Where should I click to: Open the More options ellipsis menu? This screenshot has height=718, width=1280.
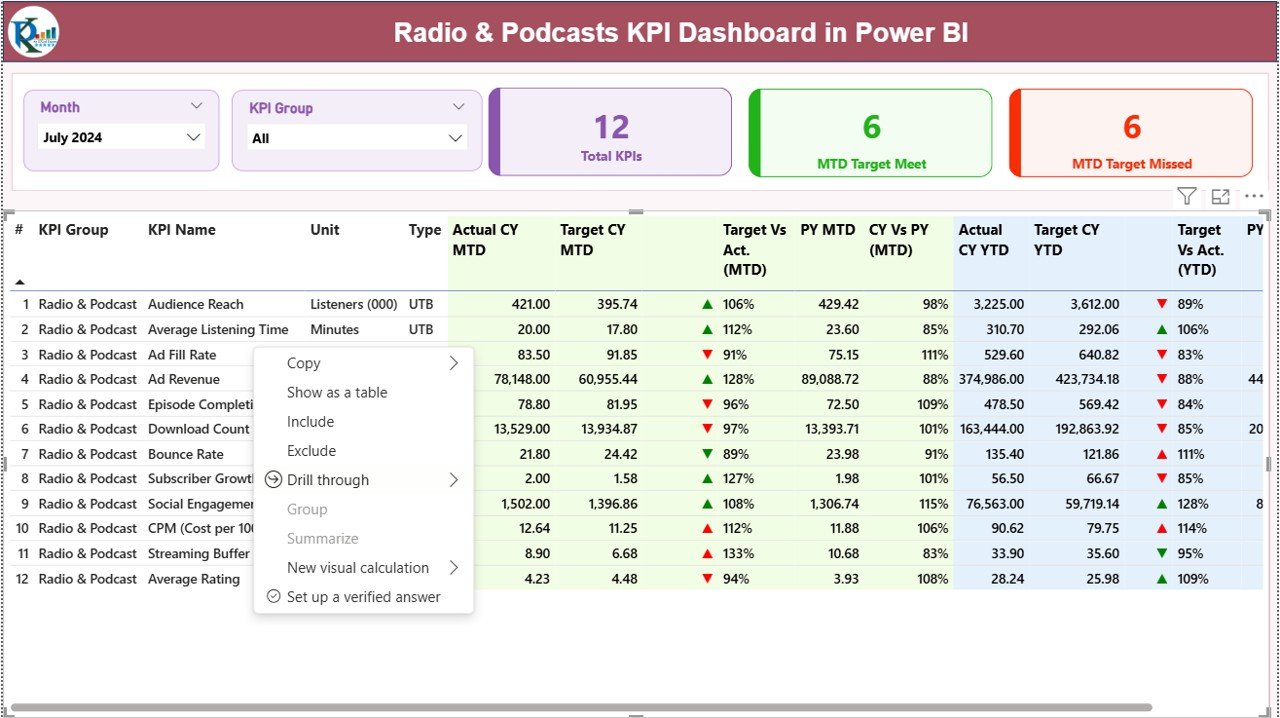pos(1254,197)
